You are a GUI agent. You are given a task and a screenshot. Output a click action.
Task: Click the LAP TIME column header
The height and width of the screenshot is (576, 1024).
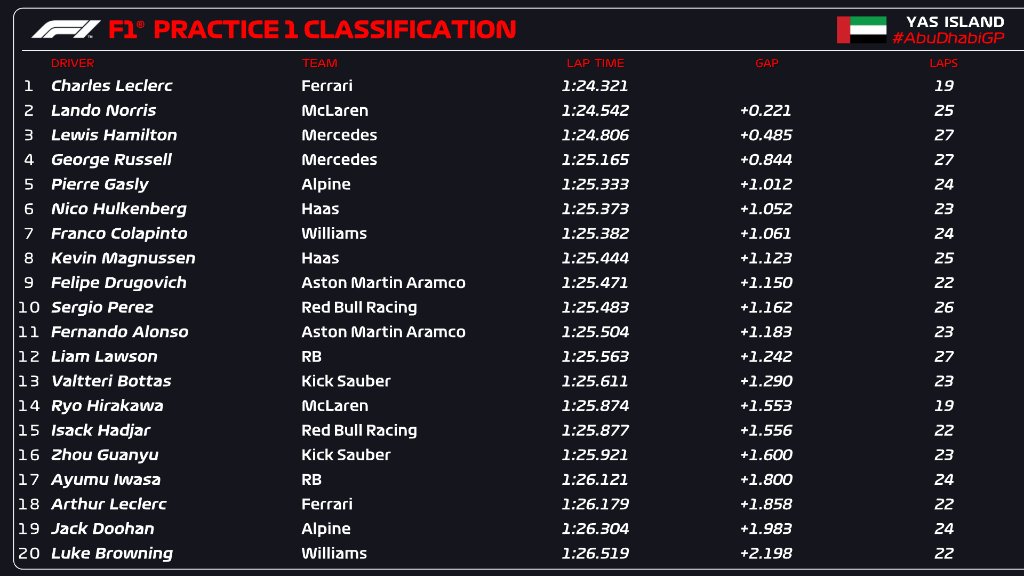595,63
